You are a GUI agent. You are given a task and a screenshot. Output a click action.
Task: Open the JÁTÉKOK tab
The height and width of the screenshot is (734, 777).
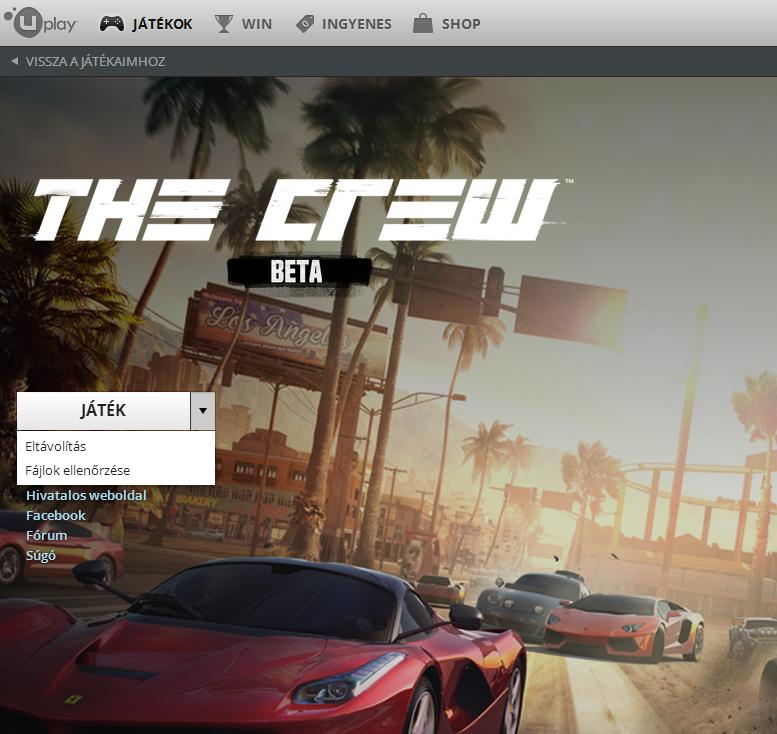coord(162,24)
